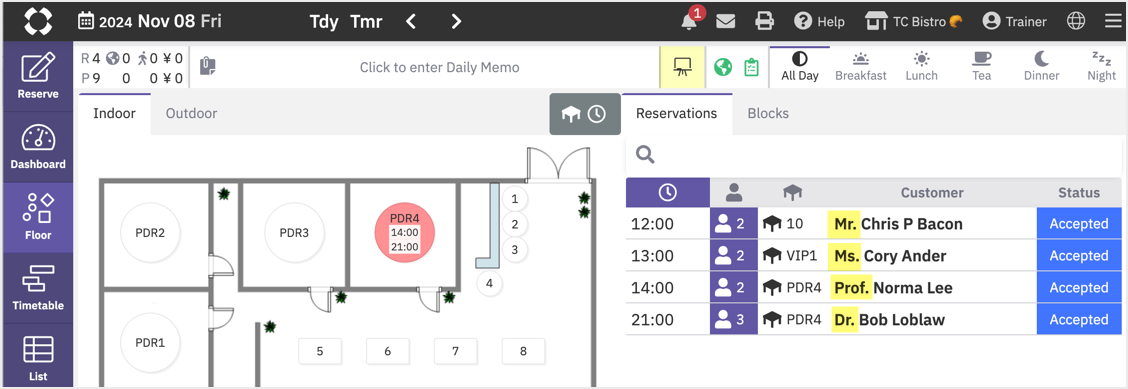Screen dimensions: 1128x389
Task: Open the mail envelope icon
Action: click(x=726, y=22)
